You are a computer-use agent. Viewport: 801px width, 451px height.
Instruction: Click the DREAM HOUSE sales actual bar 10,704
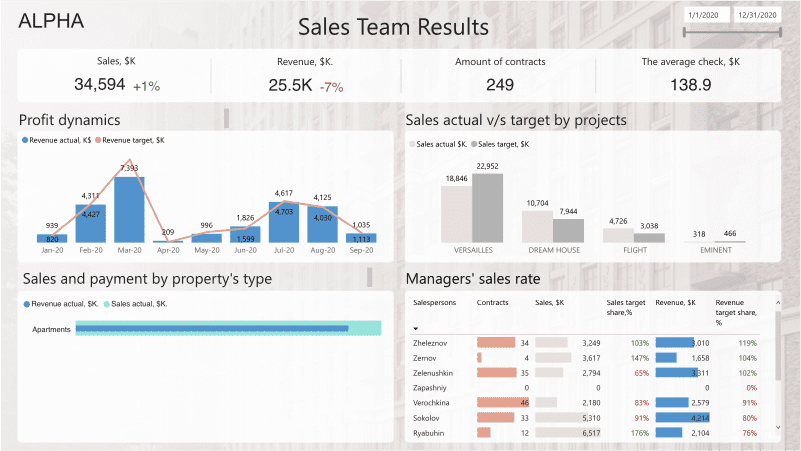coord(537,226)
